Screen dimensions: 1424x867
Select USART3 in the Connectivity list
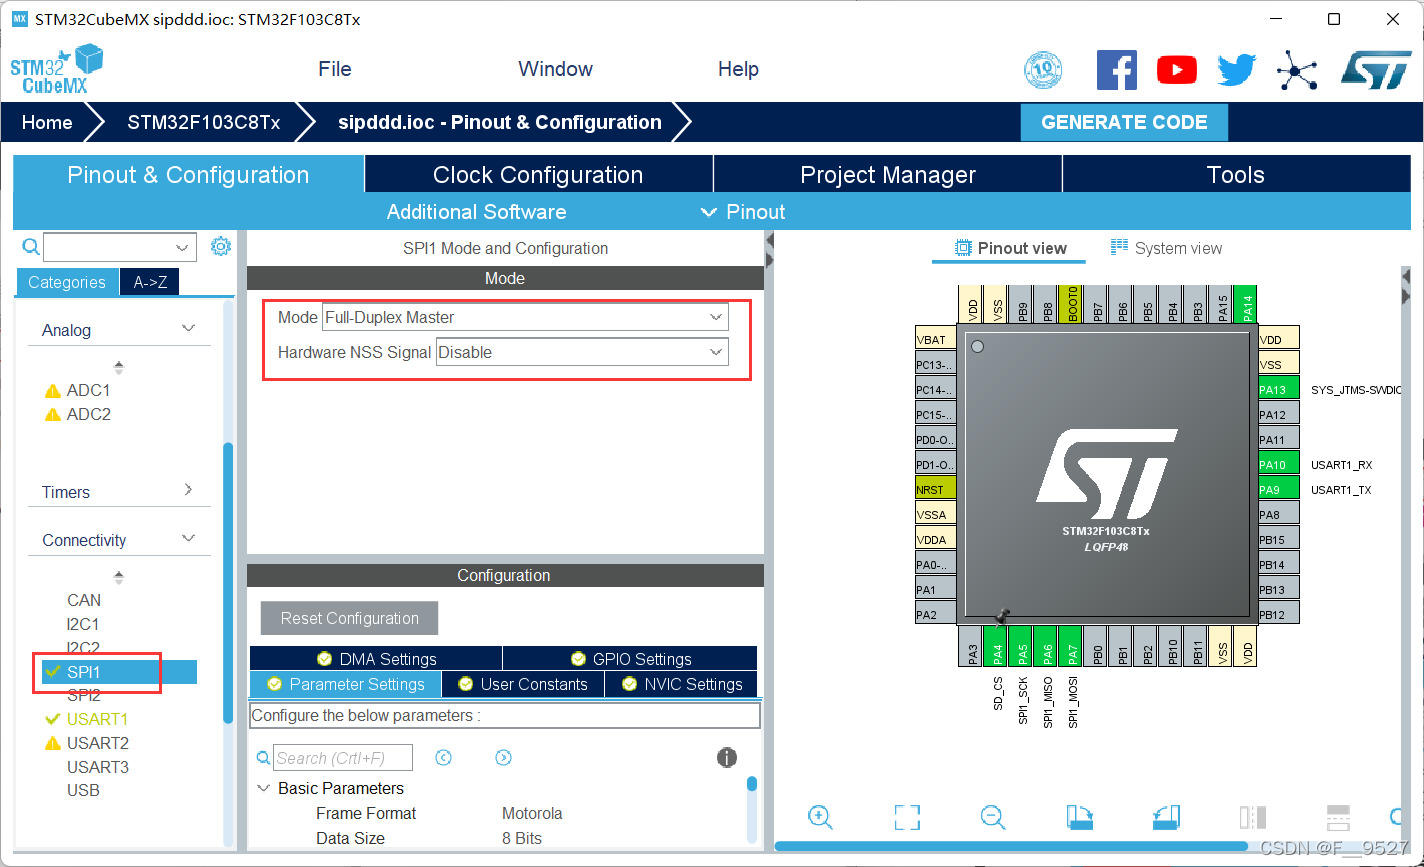click(98, 767)
